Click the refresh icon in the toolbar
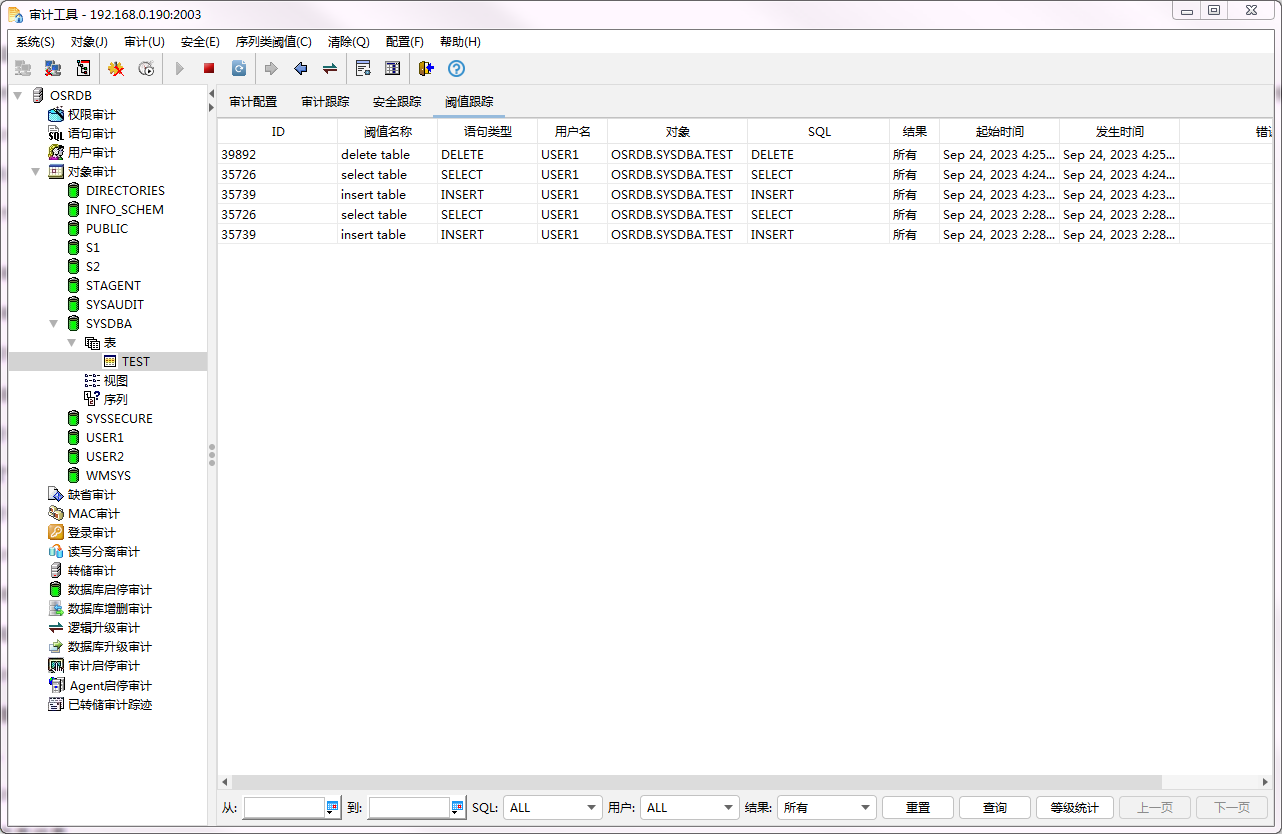The height and width of the screenshot is (834, 1282). tap(239, 69)
